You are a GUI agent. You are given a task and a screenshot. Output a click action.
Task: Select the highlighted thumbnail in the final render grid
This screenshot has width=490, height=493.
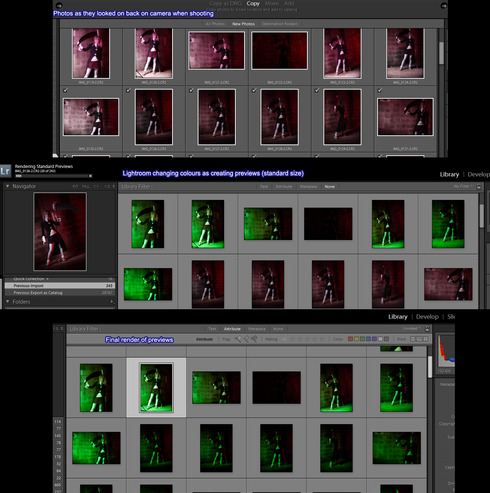(x=156, y=388)
